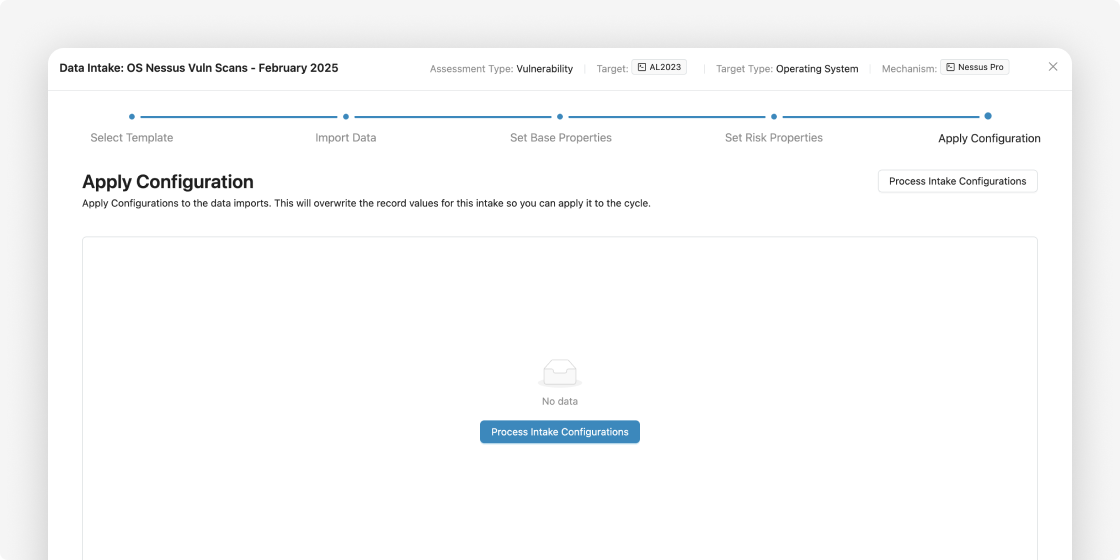The height and width of the screenshot is (560, 1120).
Task: Click the Operating System target type value
Action: click(817, 69)
